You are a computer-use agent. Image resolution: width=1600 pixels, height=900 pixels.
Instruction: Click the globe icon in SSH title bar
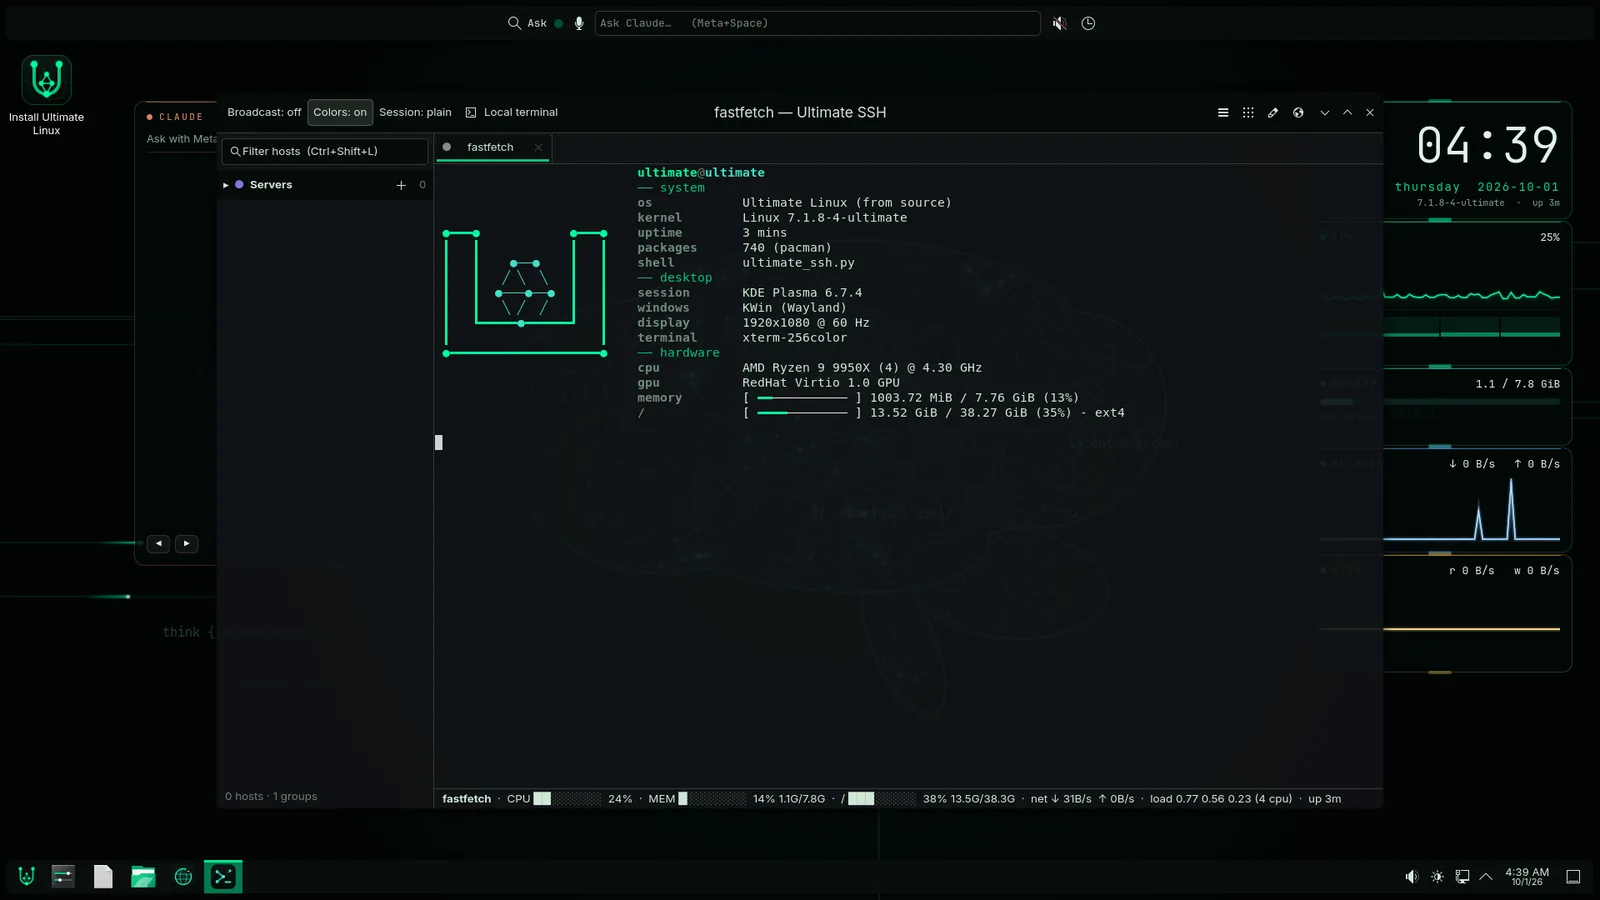coord(1298,113)
